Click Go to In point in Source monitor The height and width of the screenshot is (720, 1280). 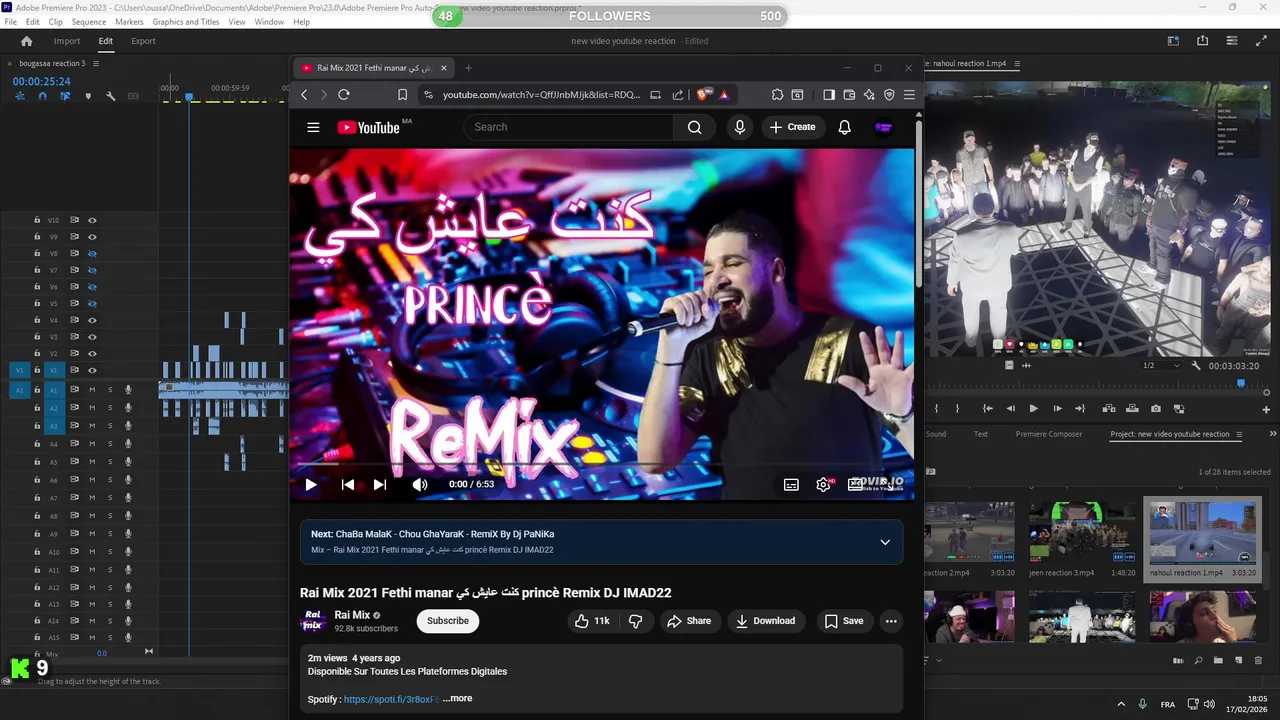pos(988,408)
